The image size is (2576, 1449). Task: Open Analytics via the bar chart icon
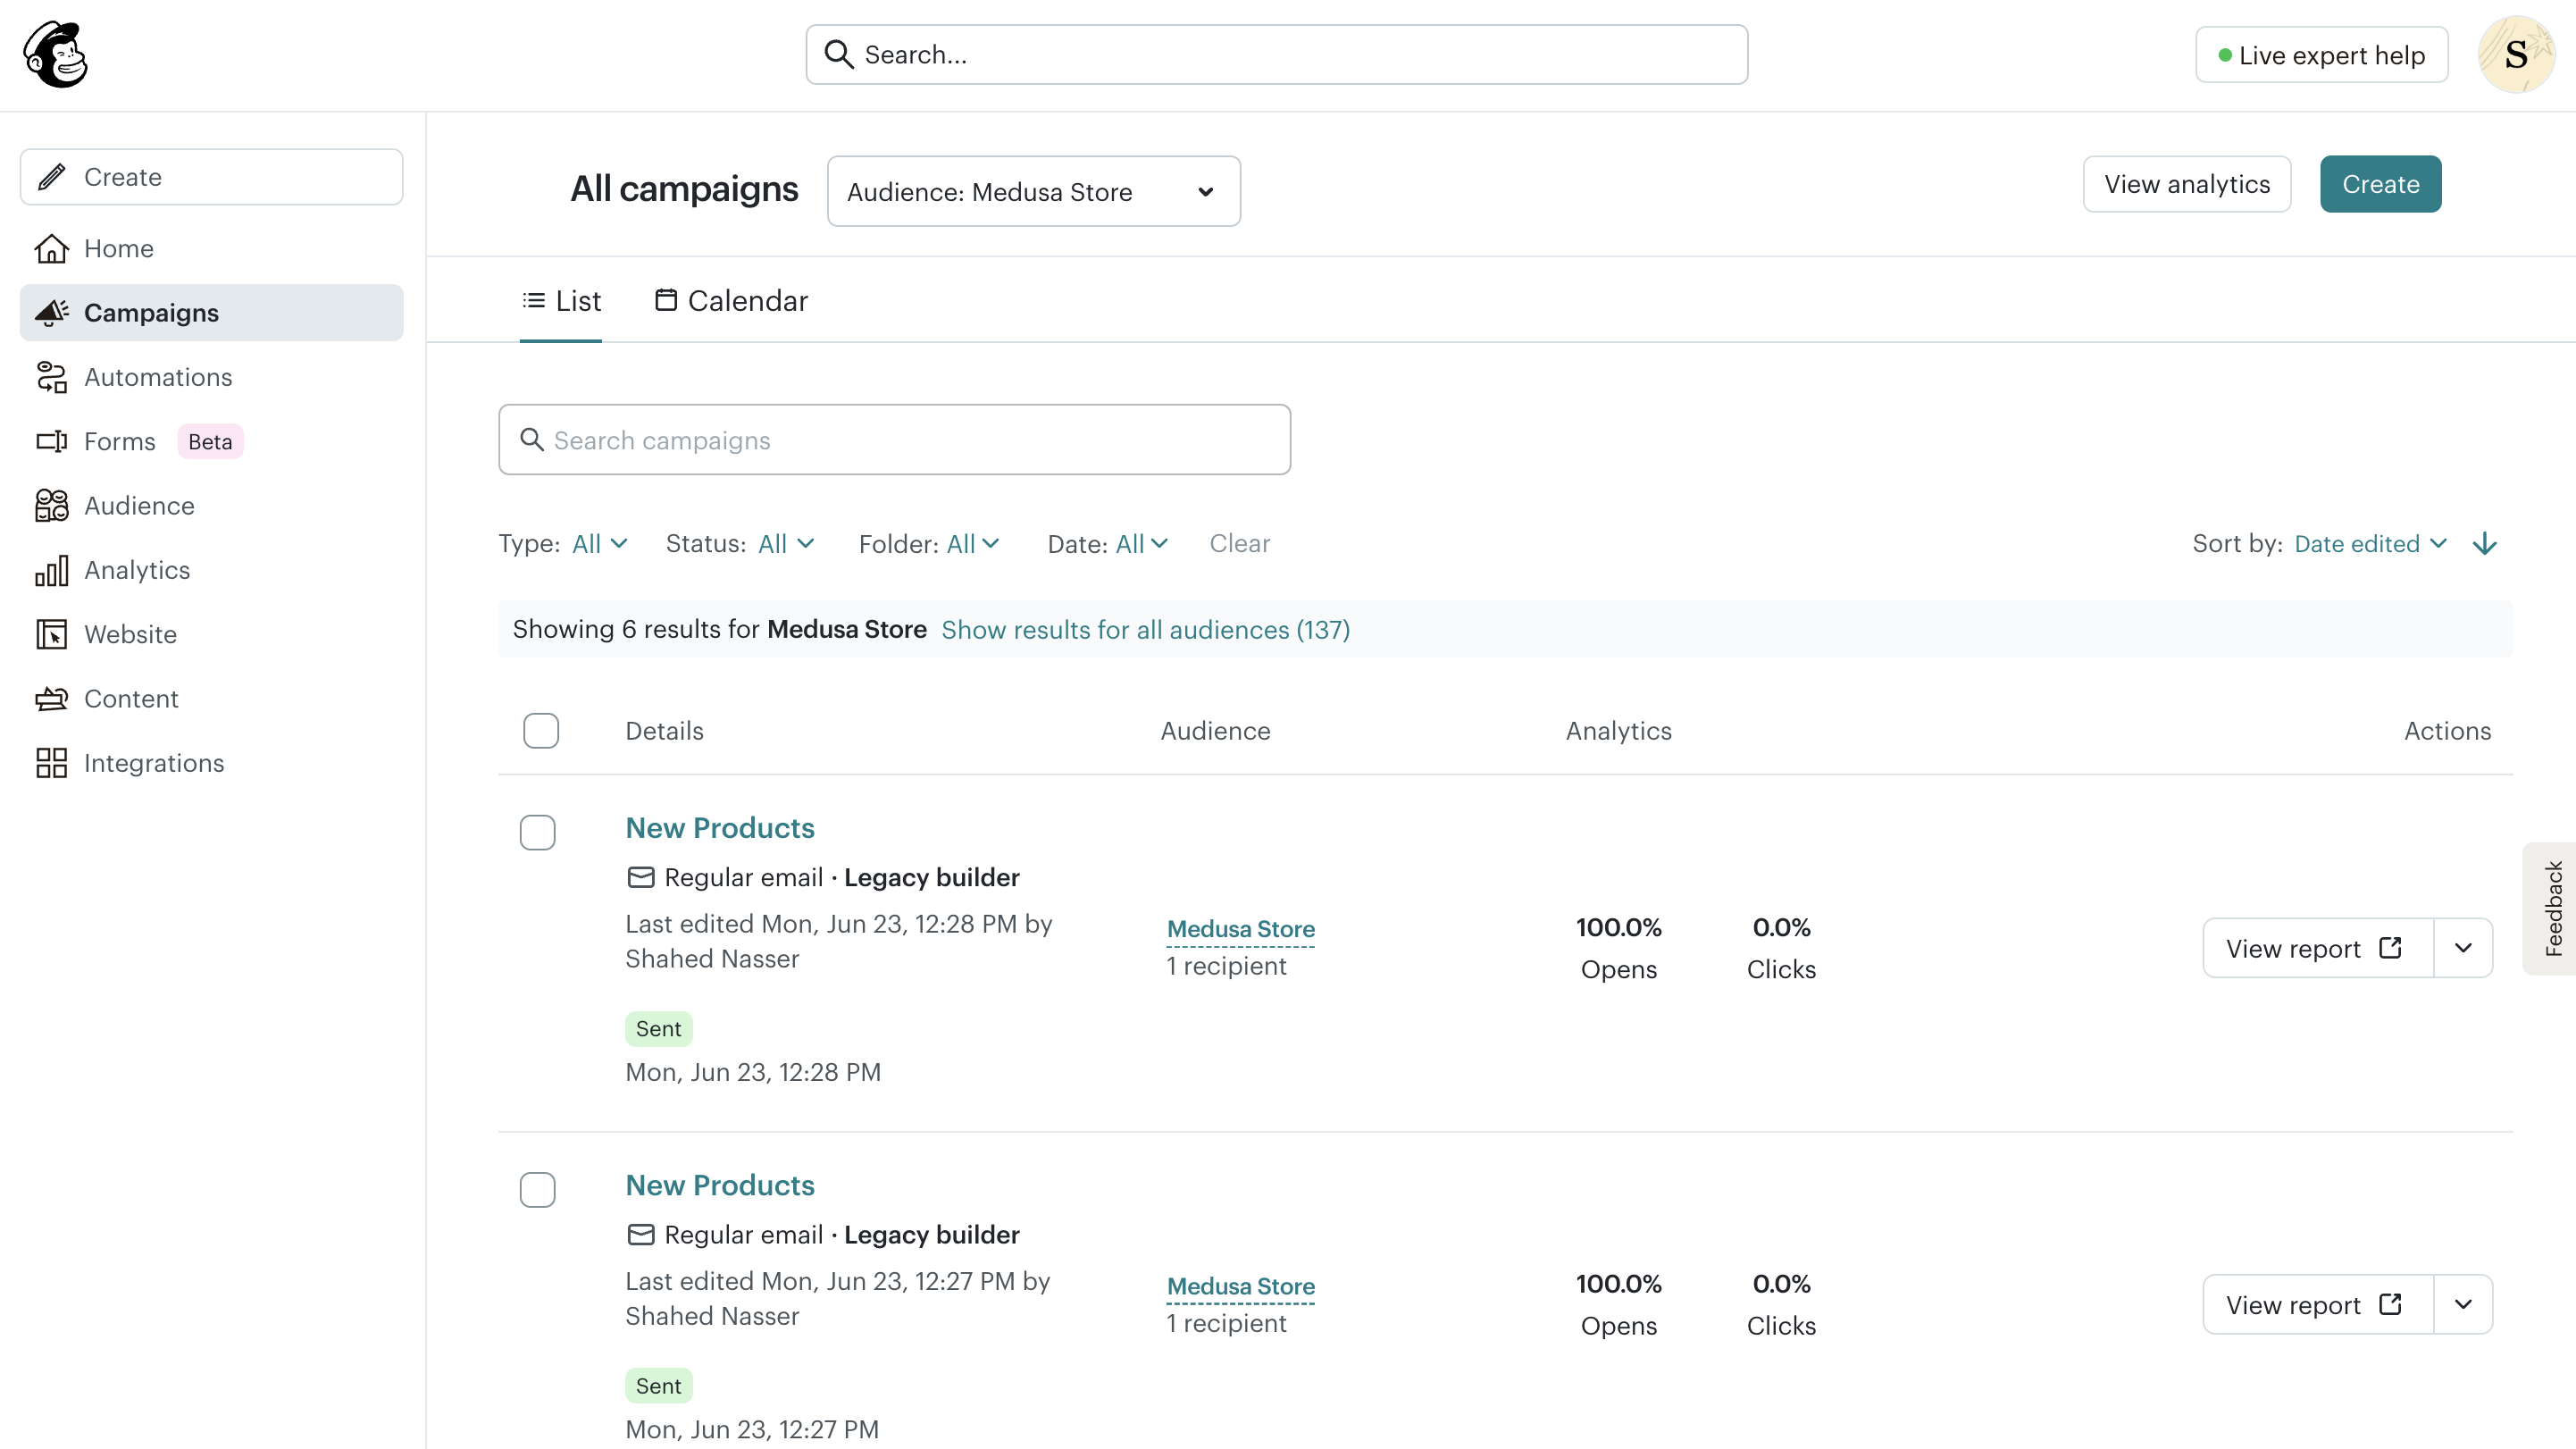pyautogui.click(x=52, y=570)
